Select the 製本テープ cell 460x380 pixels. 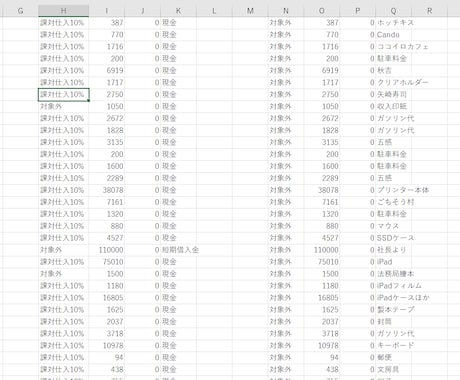tap(395, 310)
